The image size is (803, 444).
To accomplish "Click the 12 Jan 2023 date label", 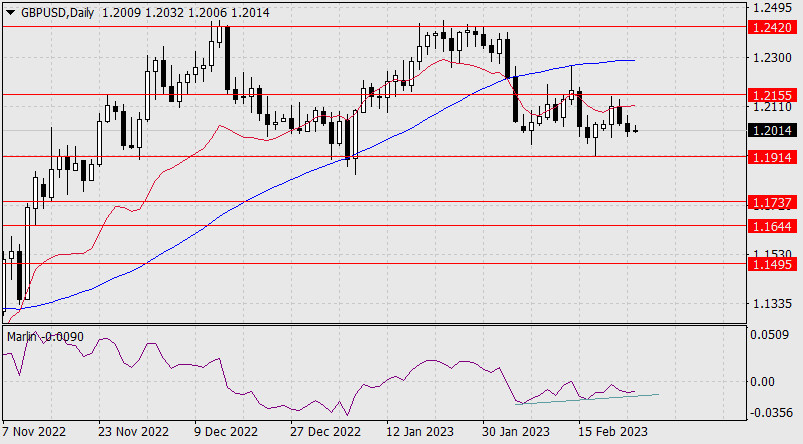I will click(420, 432).
